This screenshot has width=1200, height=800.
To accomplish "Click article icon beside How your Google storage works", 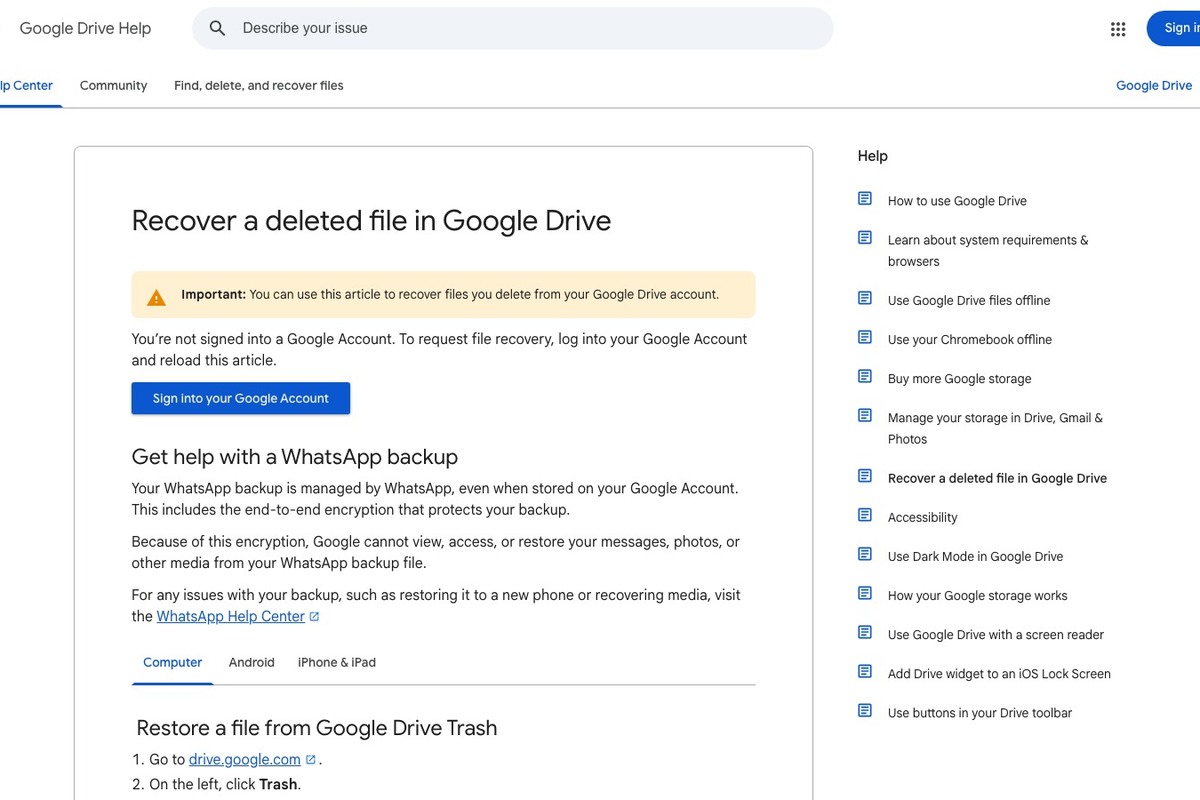I will pyautogui.click(x=865, y=593).
